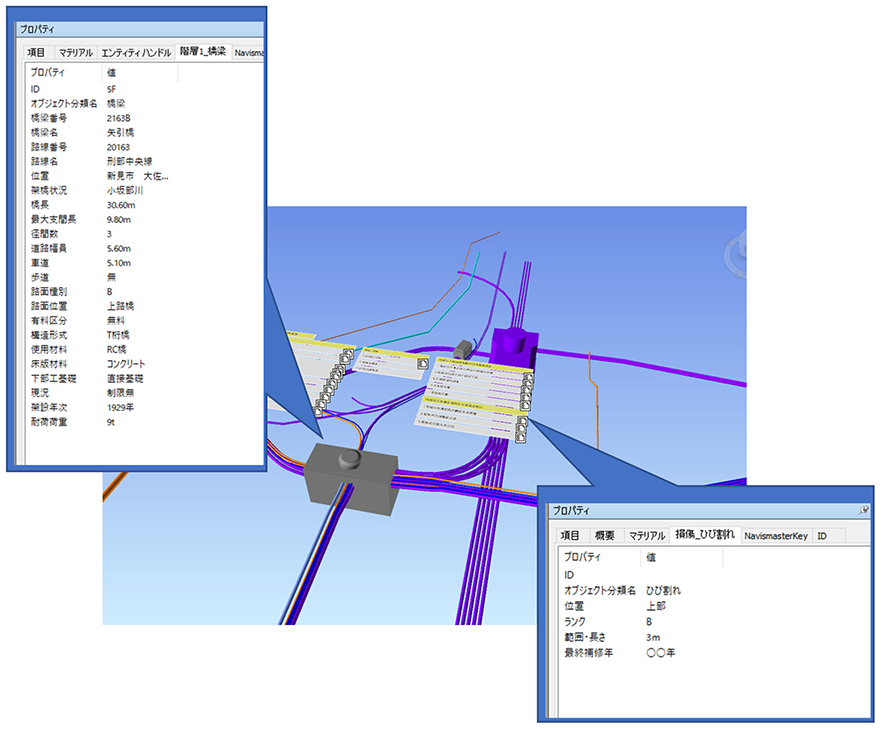
Task: Select the value 上部 in the lower-right panel
Action: [x=656, y=606]
